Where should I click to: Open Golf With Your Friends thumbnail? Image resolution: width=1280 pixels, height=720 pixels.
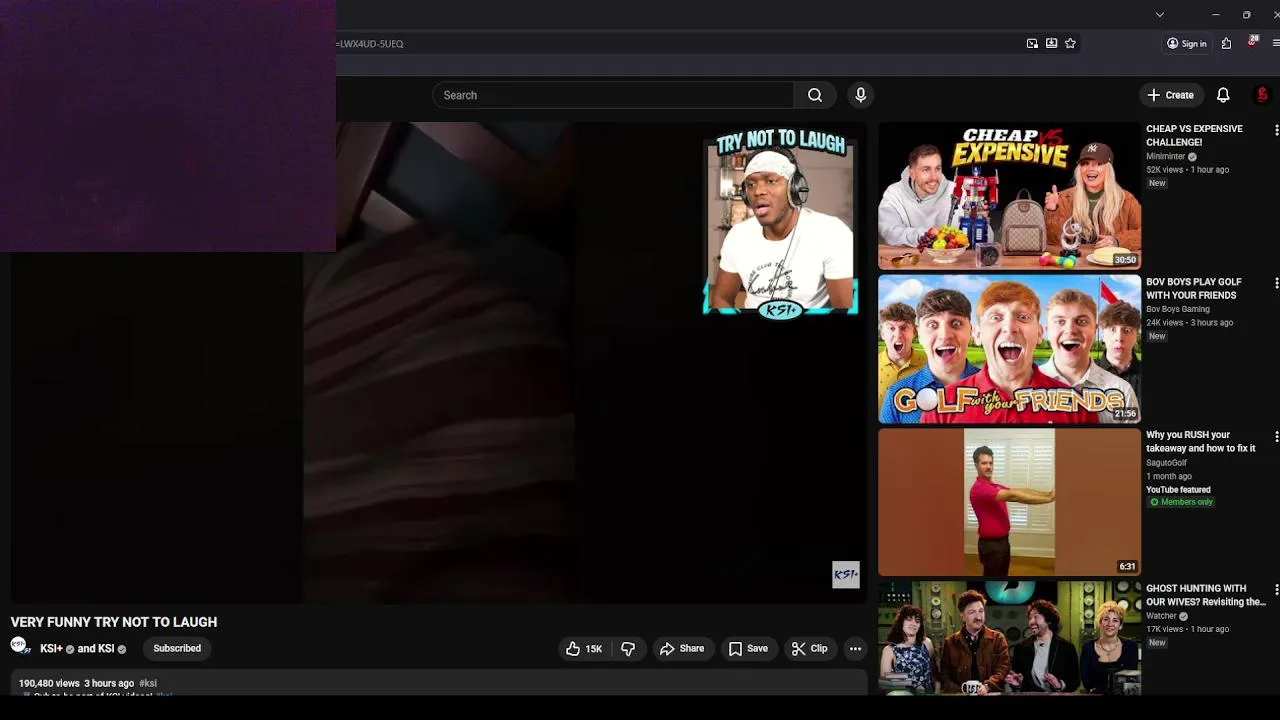(1009, 349)
